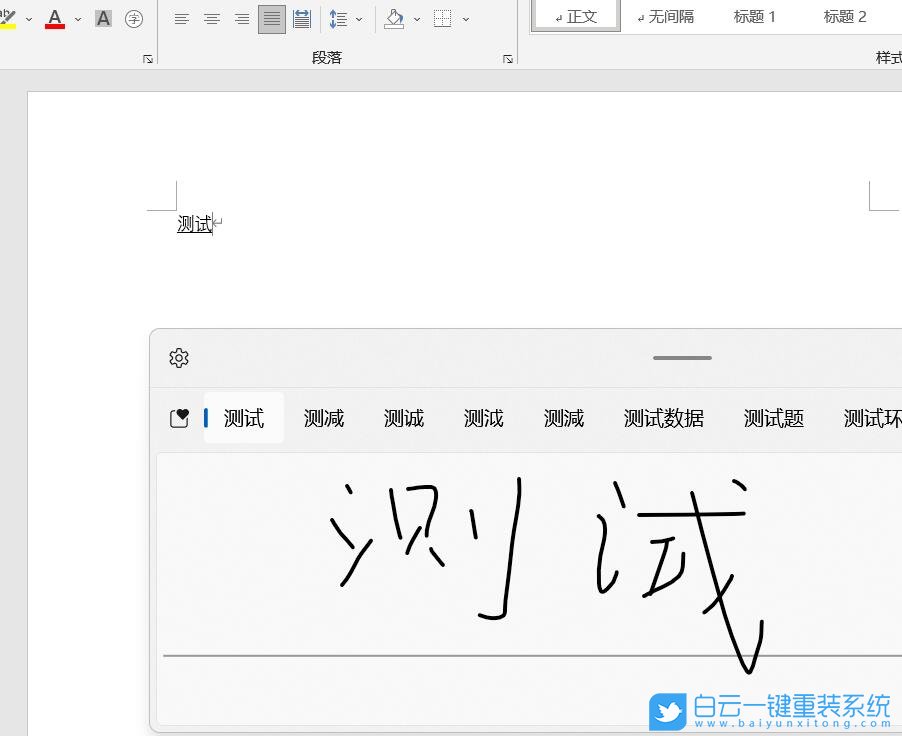Image resolution: width=902 pixels, height=736 pixels.
Task: Apply right paragraph alignment
Action: tap(241, 18)
